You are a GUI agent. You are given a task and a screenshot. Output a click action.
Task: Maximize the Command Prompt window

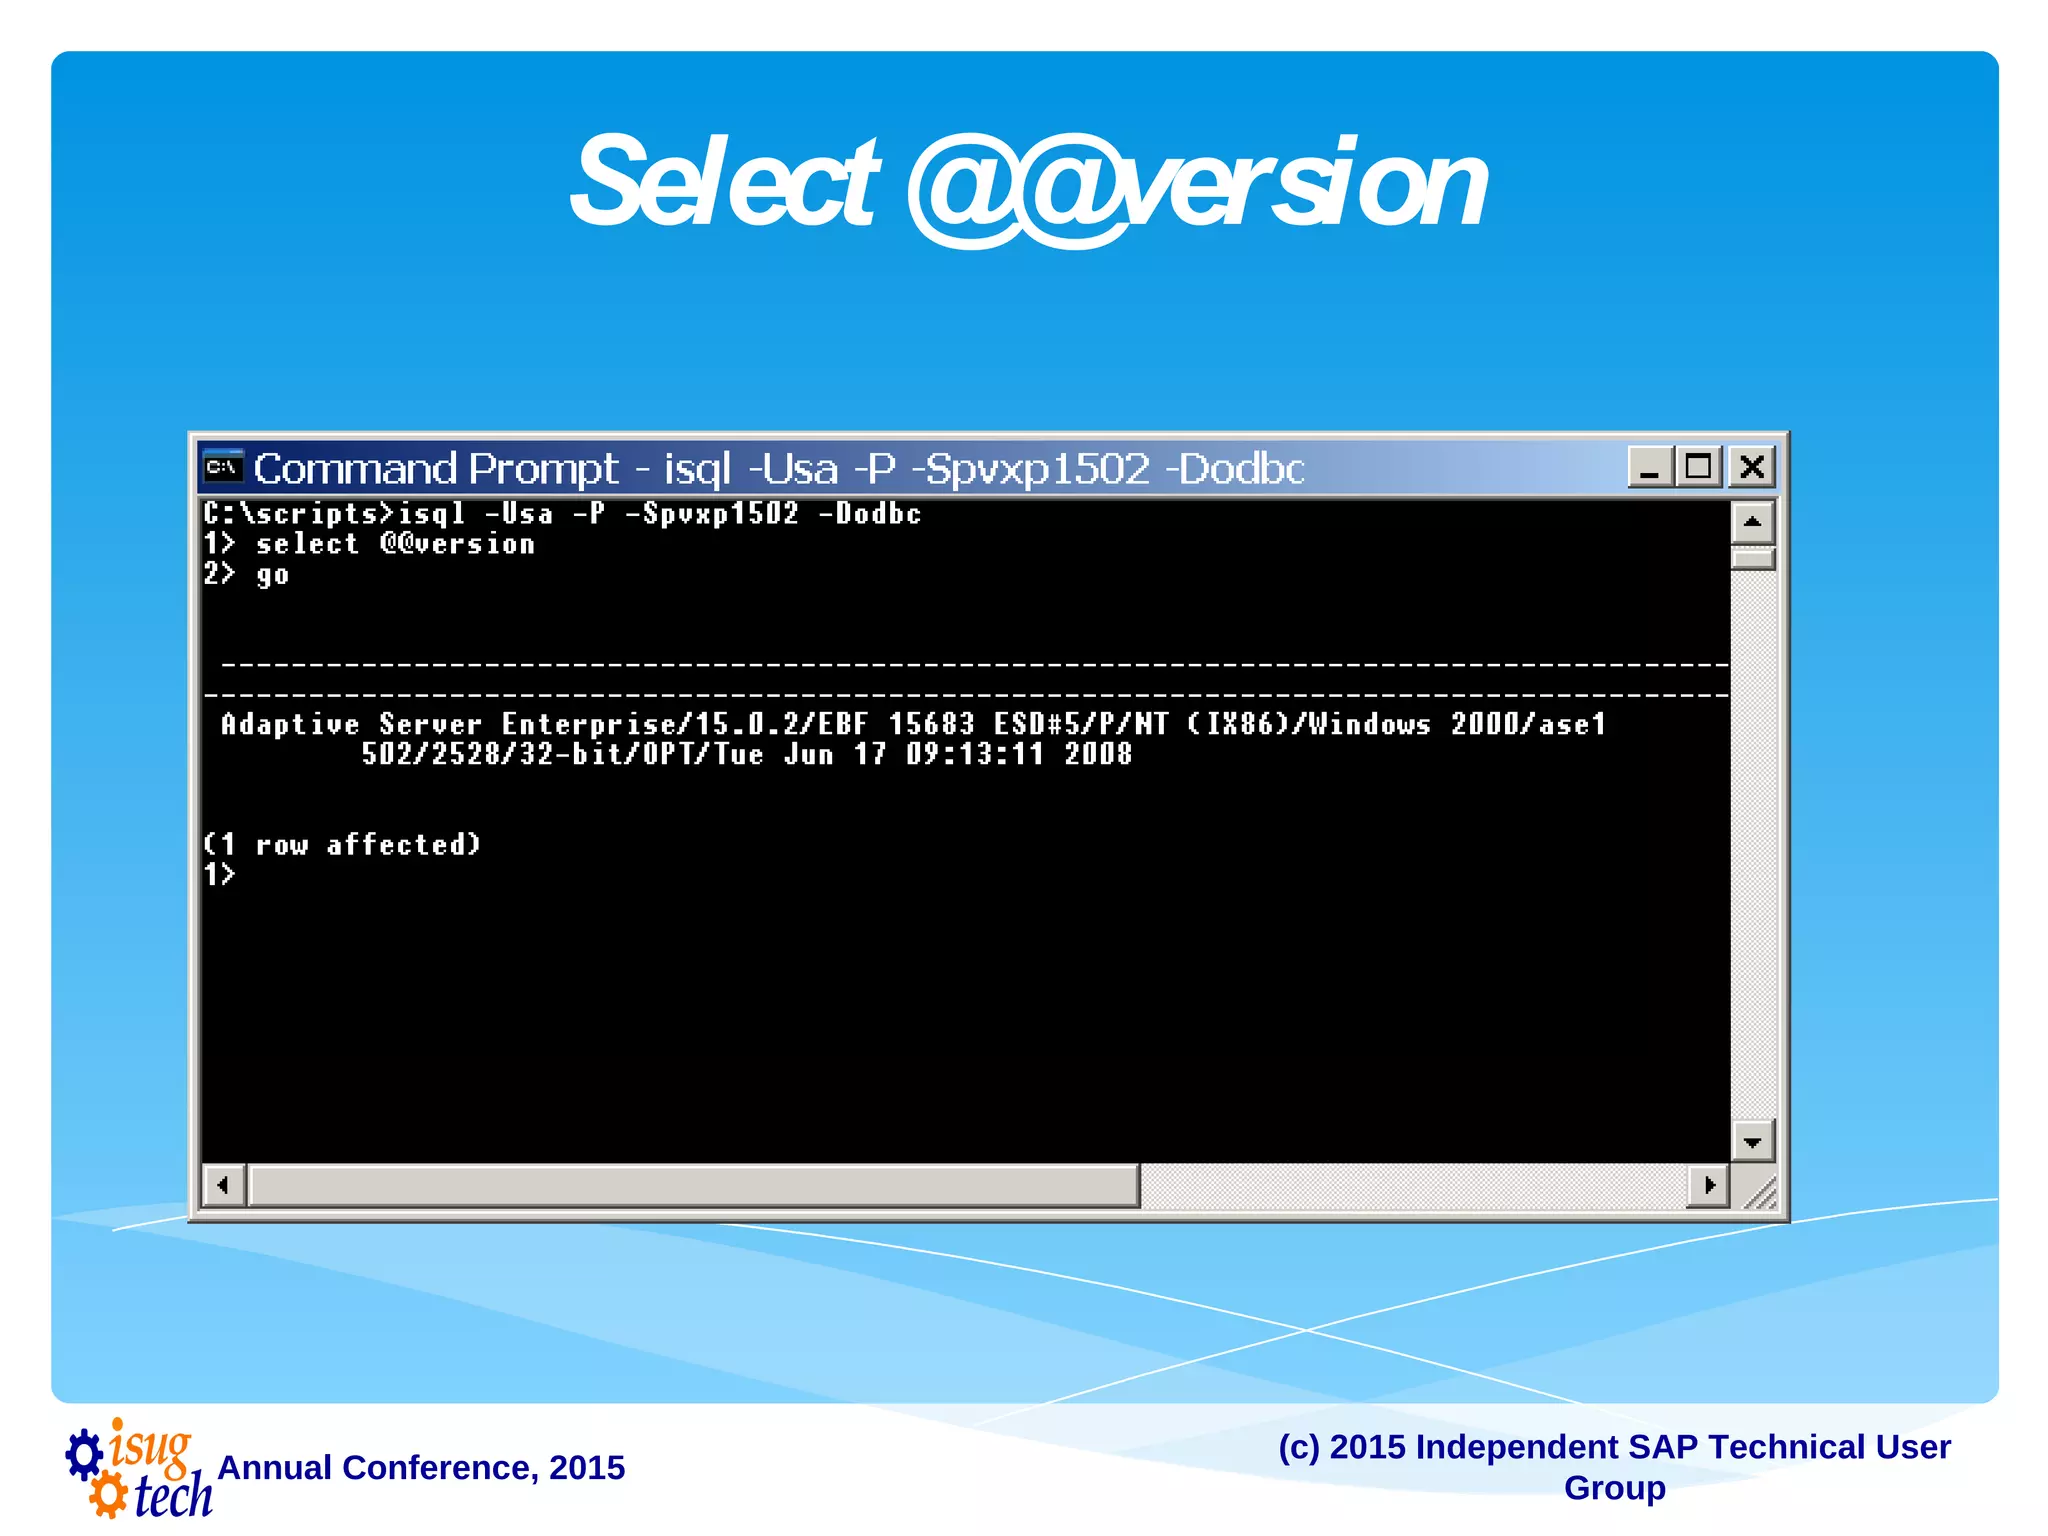(1698, 467)
